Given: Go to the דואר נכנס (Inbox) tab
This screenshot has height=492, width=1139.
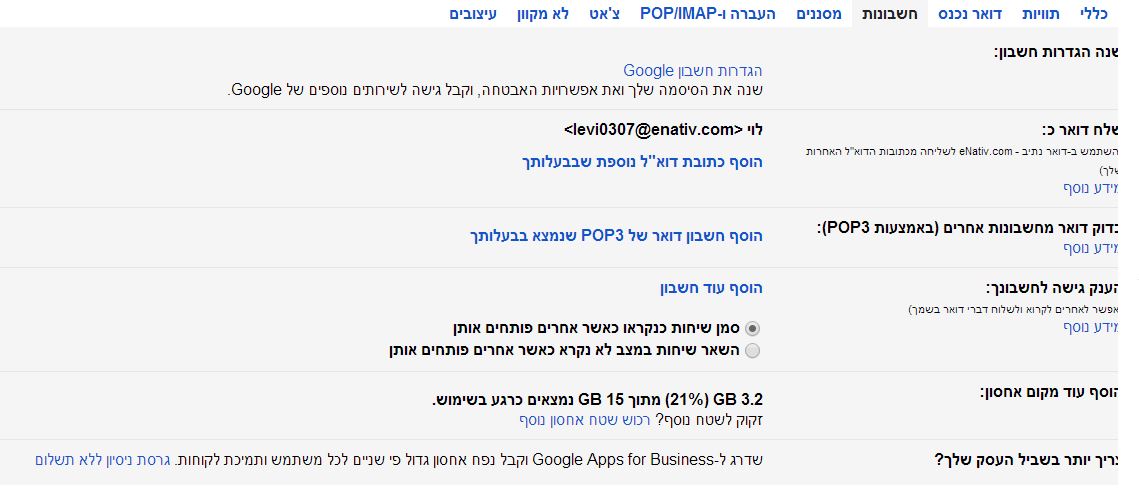Looking at the screenshot, I should point(971,14).
